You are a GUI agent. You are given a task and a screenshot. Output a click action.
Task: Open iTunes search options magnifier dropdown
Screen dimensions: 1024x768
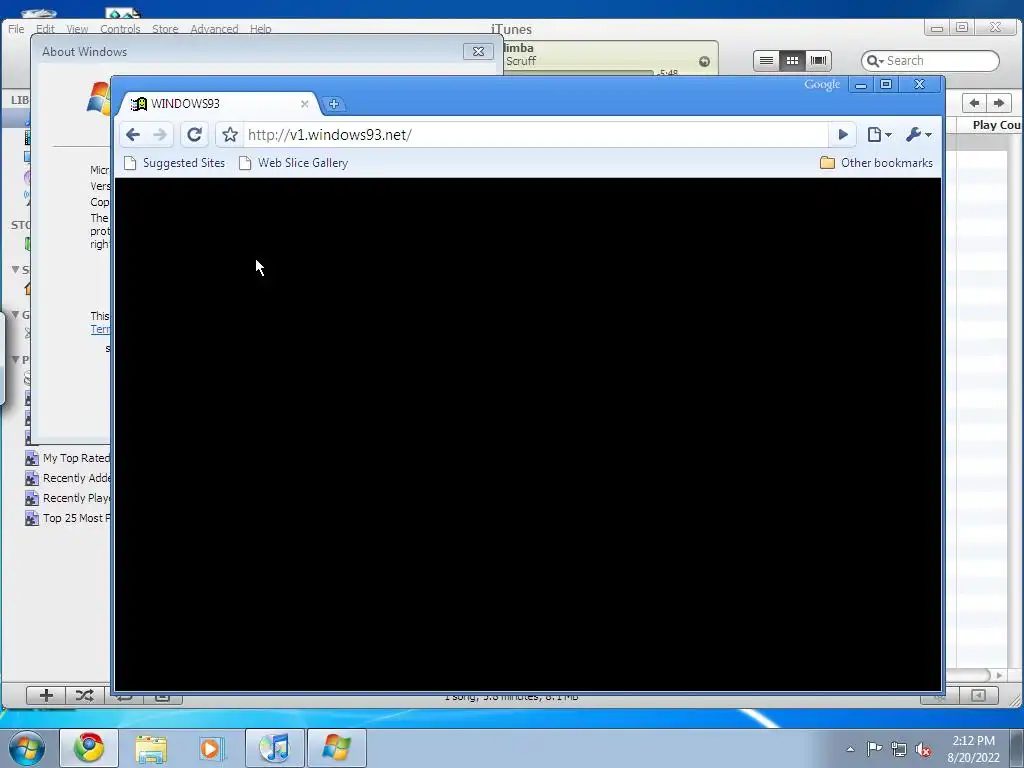pos(875,61)
